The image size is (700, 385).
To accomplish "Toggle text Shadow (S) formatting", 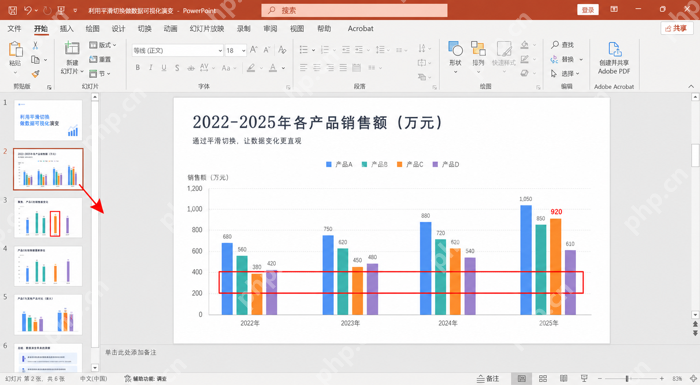I will pyautogui.click(x=177, y=68).
